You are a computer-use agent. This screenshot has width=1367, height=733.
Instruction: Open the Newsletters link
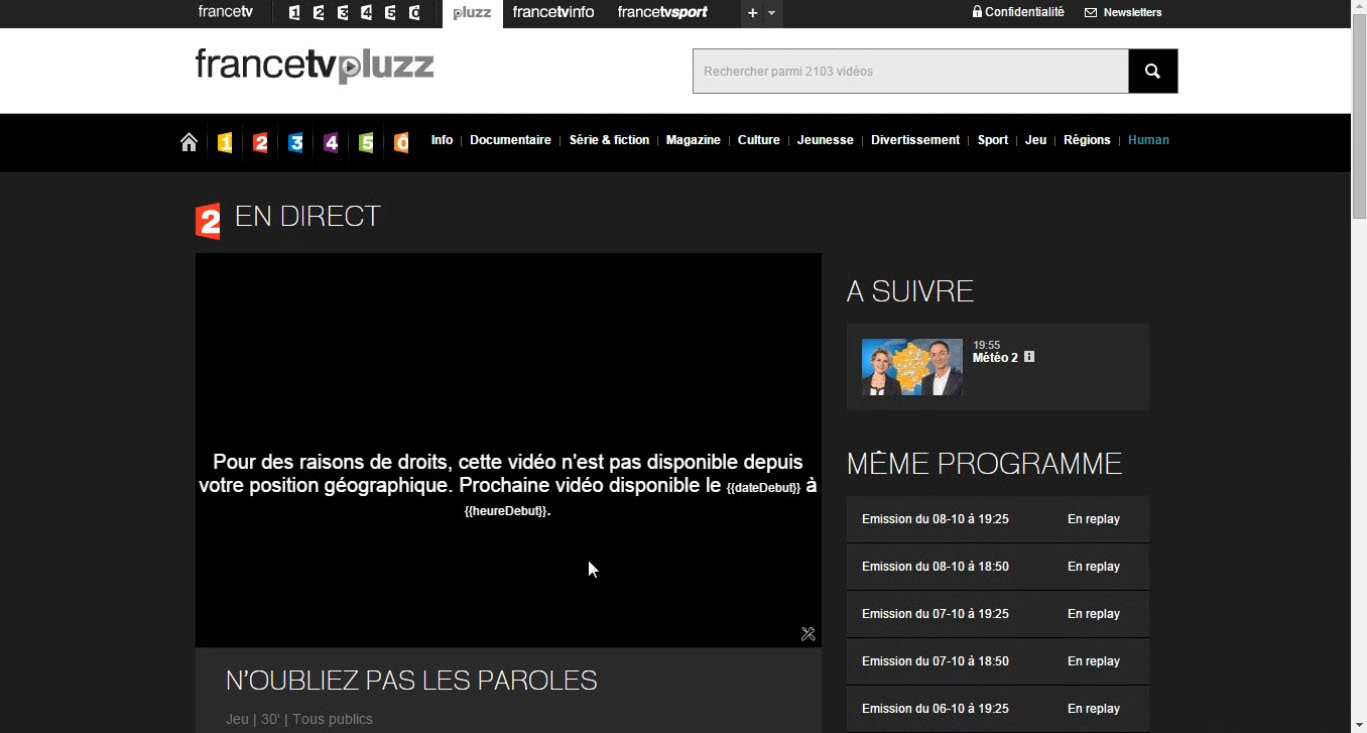click(1123, 13)
